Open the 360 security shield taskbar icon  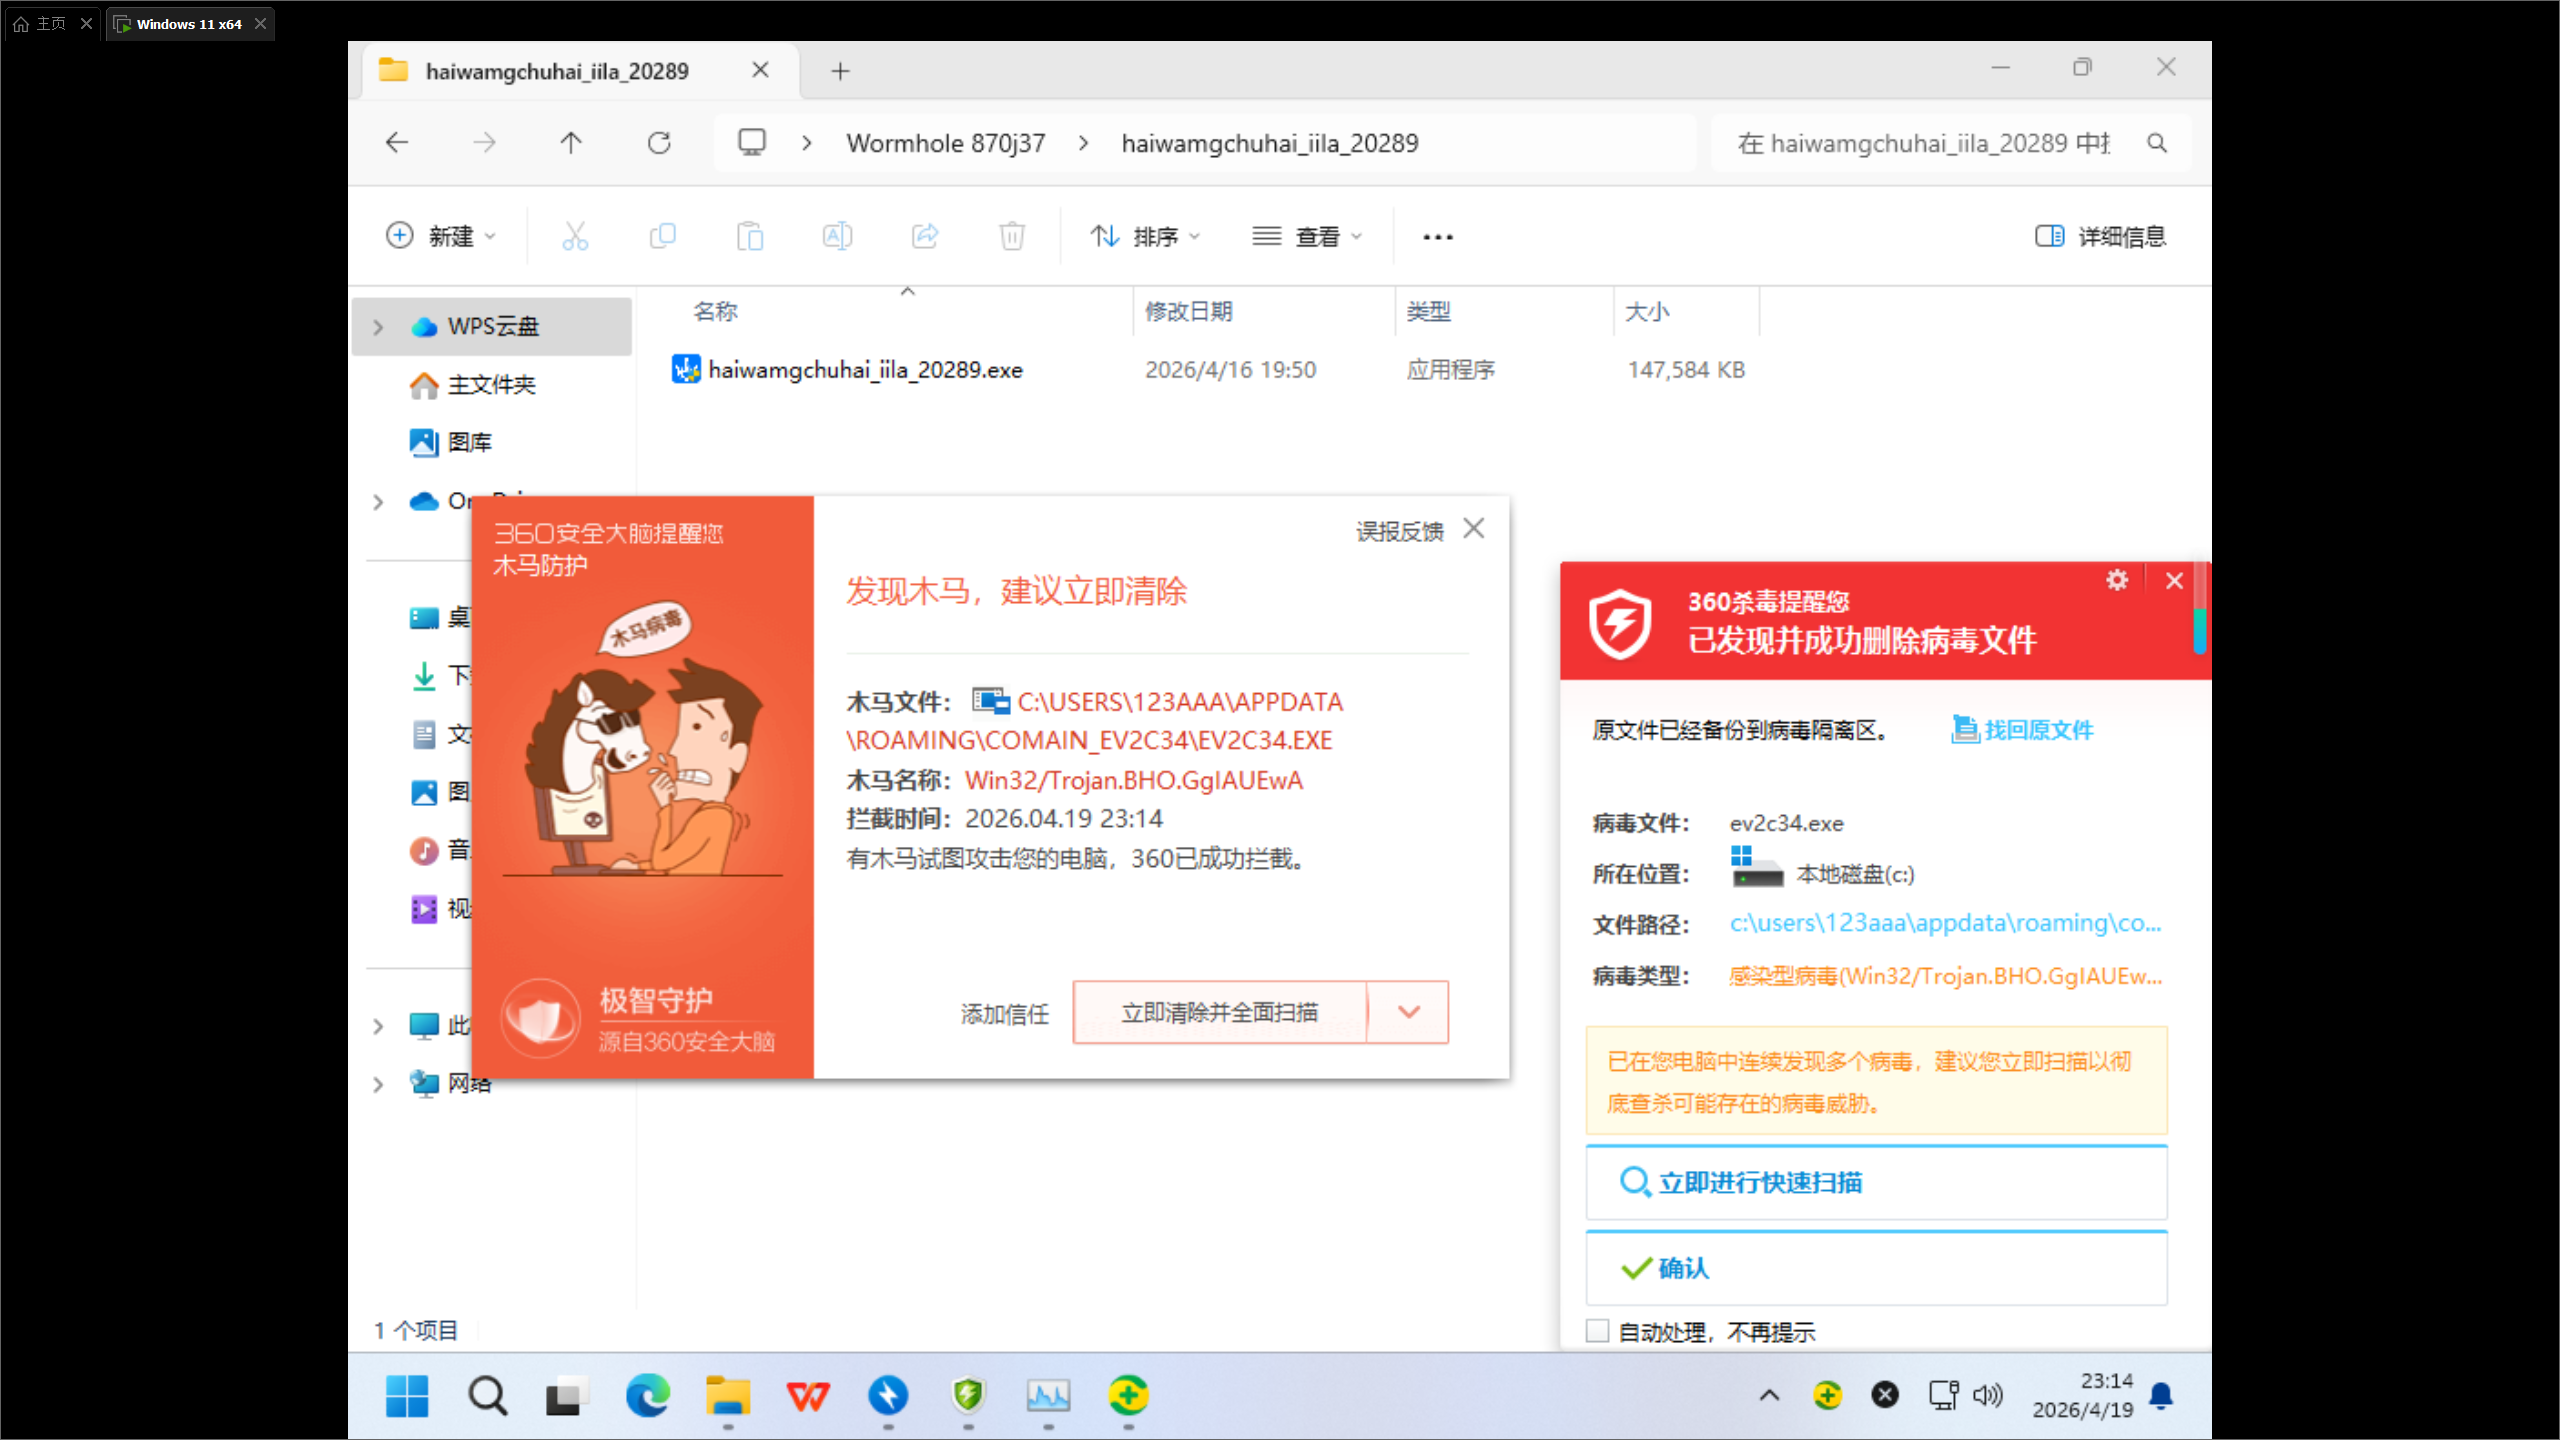tap(968, 1395)
